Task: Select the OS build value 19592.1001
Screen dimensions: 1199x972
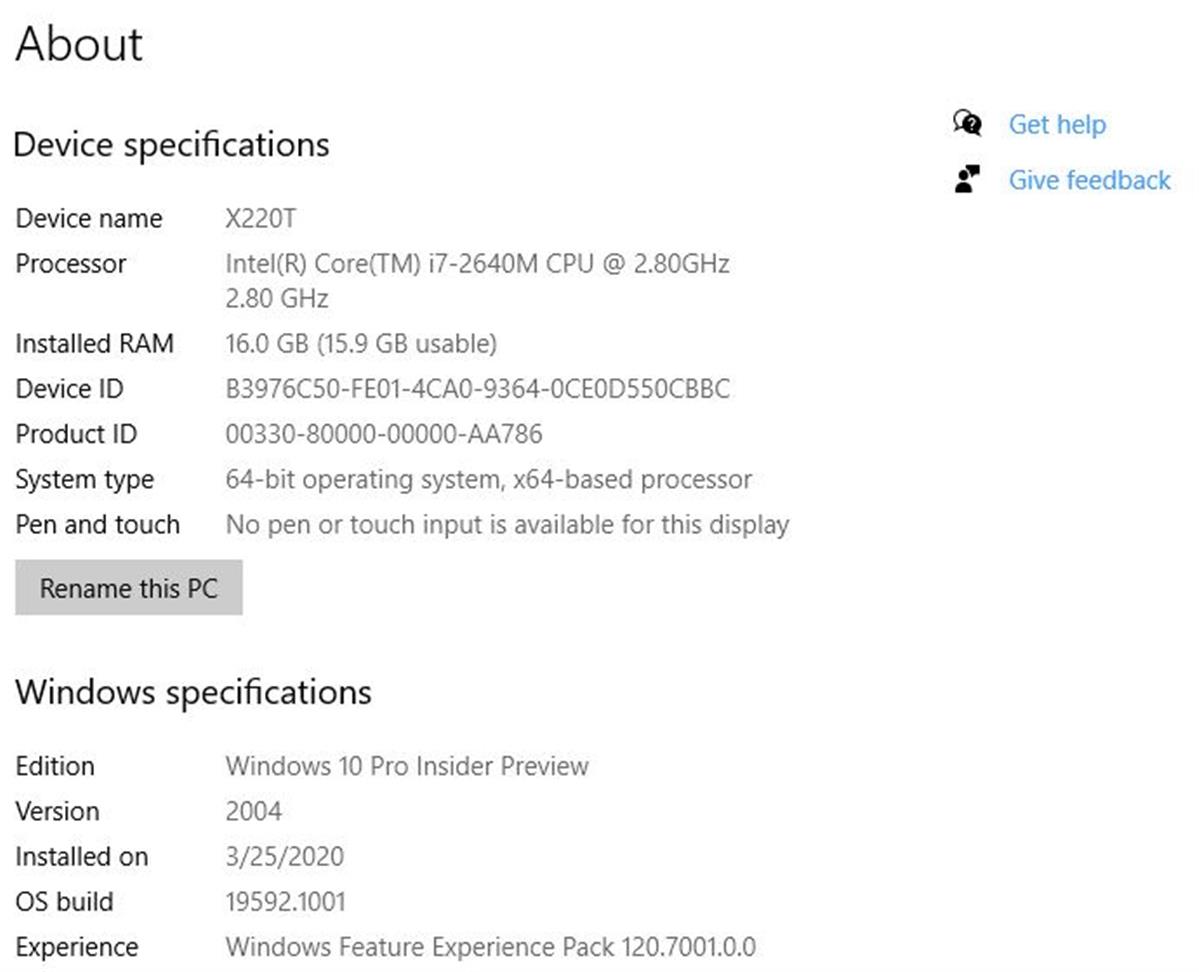Action: pos(285,902)
